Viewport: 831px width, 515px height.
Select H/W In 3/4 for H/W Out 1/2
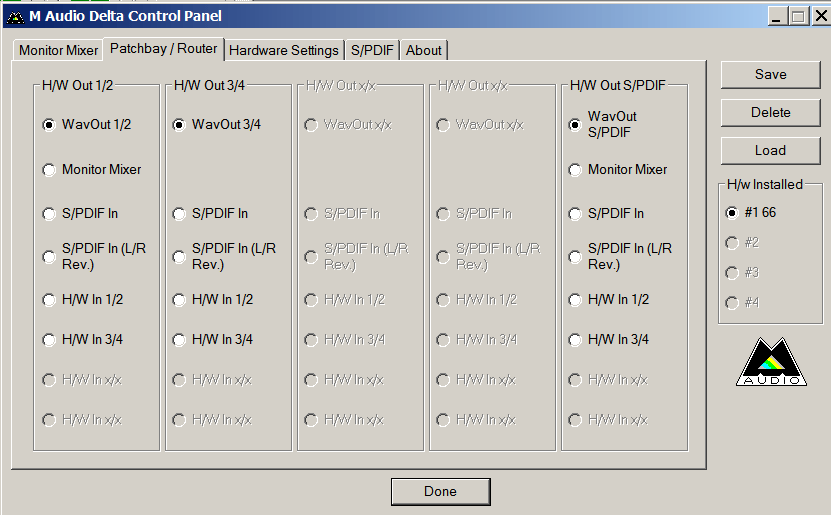pyautogui.click(x=49, y=340)
